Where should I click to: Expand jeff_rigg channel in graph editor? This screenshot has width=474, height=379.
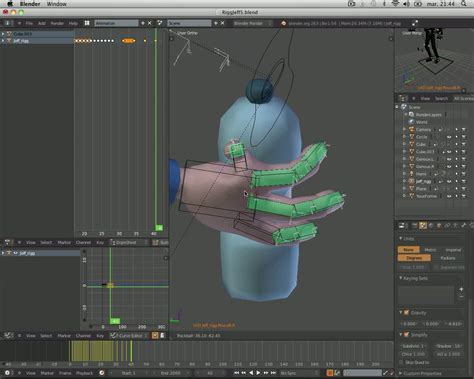[3, 253]
